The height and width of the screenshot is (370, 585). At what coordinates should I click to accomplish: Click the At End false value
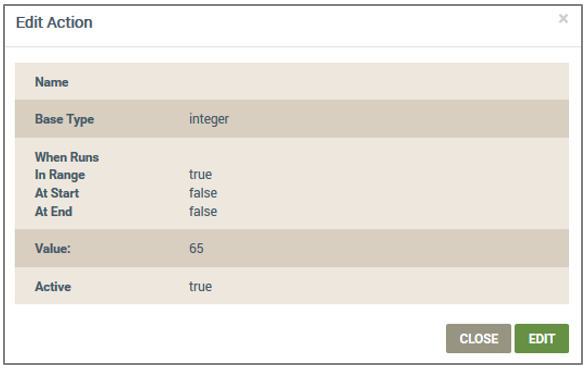(x=203, y=211)
